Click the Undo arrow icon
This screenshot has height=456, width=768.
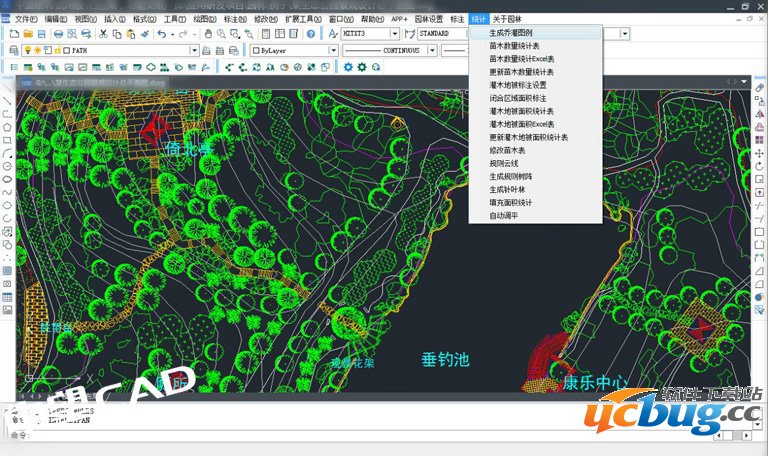coord(162,34)
